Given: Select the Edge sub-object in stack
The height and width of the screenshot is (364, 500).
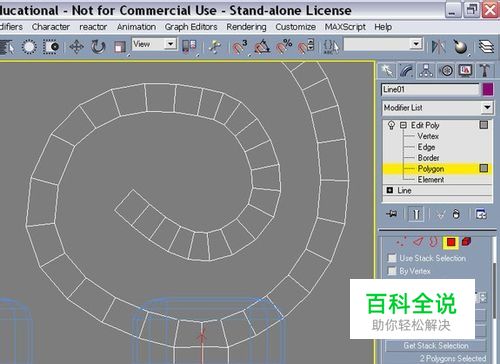Looking at the screenshot, I should click(426, 147).
